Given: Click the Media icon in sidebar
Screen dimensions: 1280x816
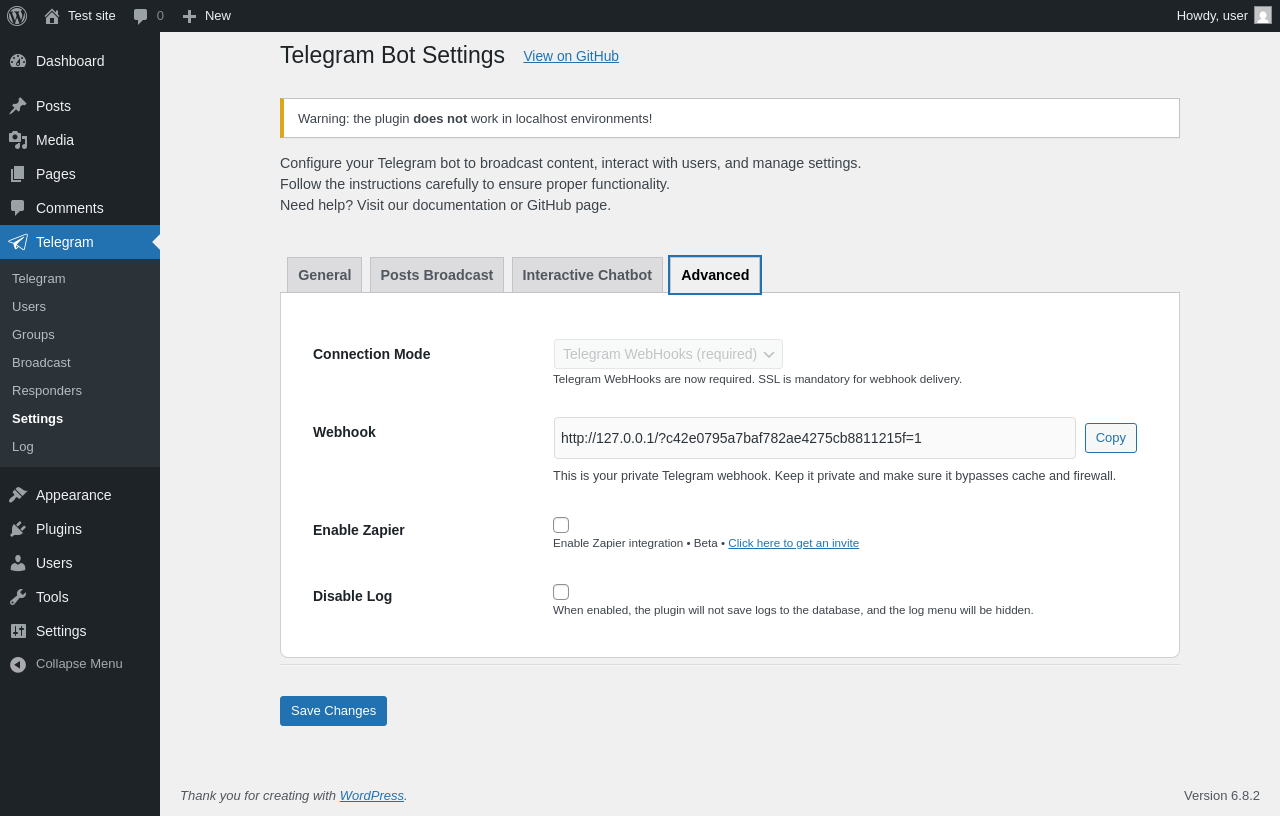Looking at the screenshot, I should pyautogui.click(x=18, y=140).
